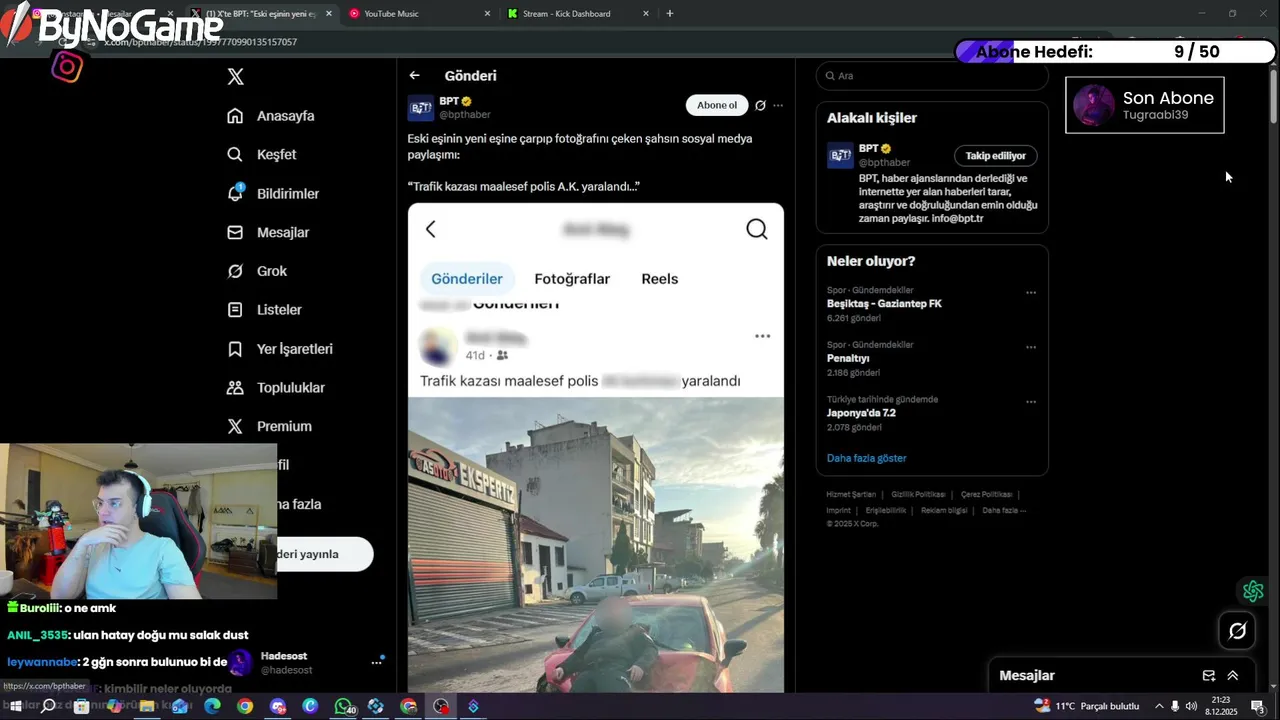Open the Penaltıyı trending topic
This screenshot has height=720, width=1280.
848,358
